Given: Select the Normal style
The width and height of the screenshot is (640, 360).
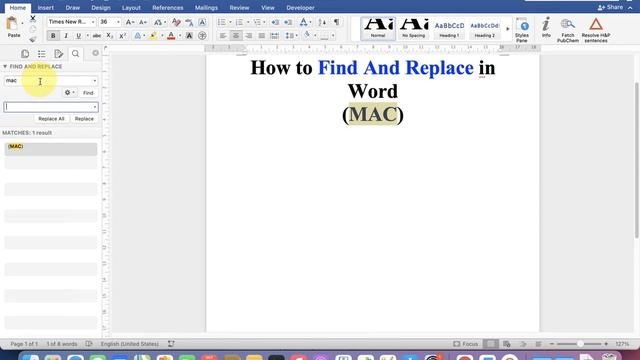Looking at the screenshot, I should (378, 29).
